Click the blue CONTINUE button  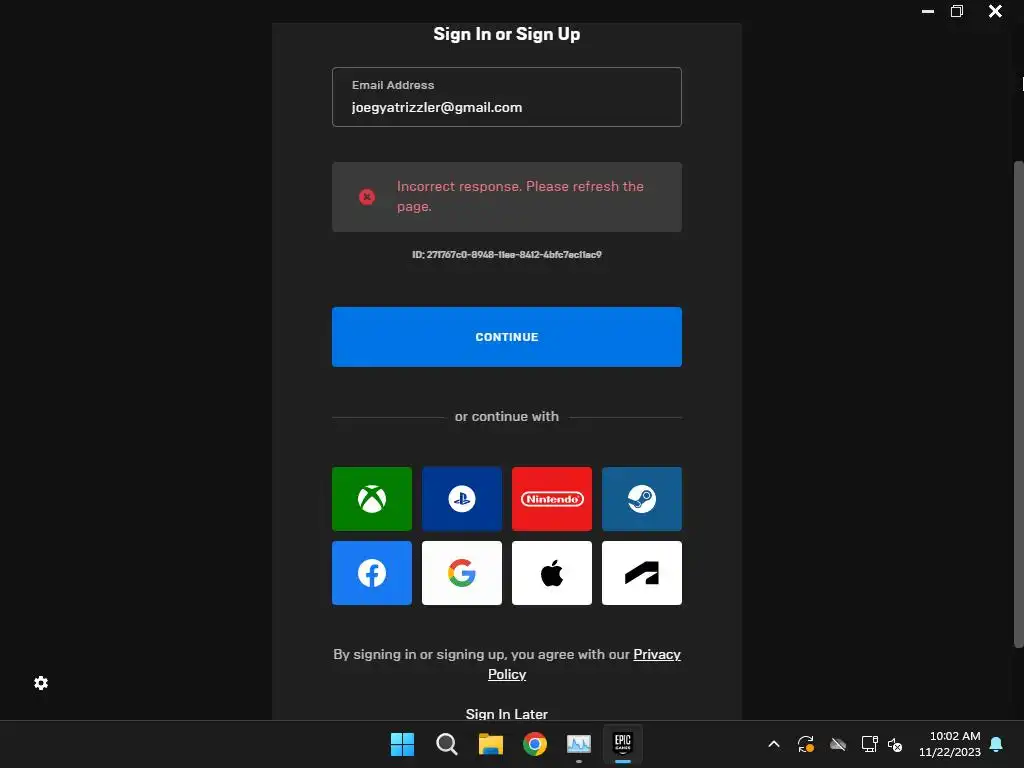coord(507,337)
